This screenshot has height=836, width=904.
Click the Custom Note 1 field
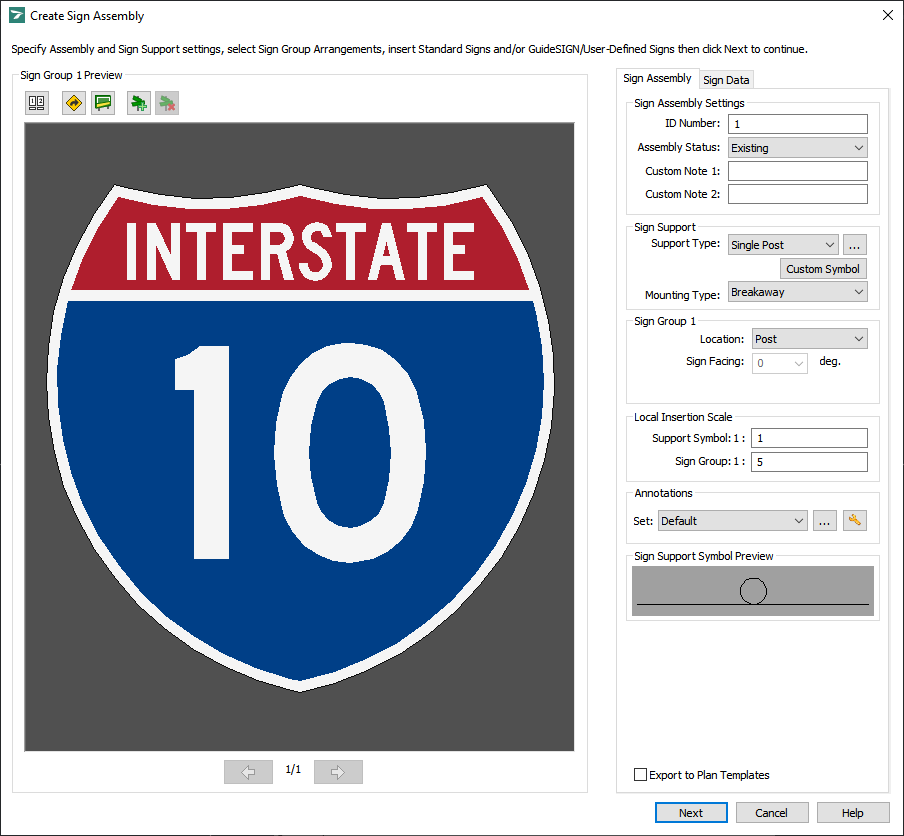click(797, 171)
